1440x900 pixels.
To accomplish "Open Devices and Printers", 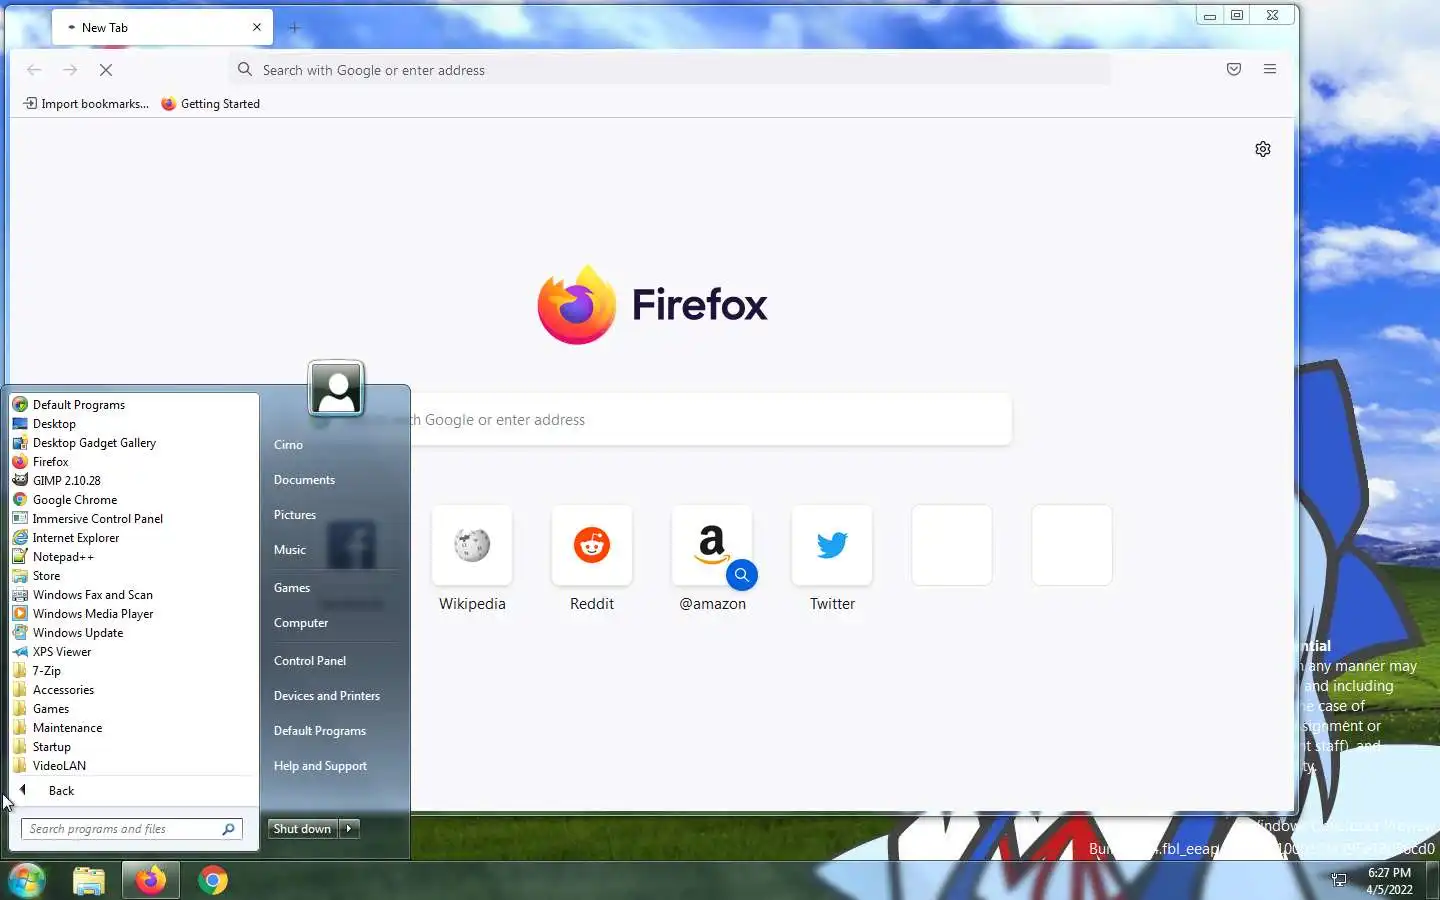I will coord(327,696).
